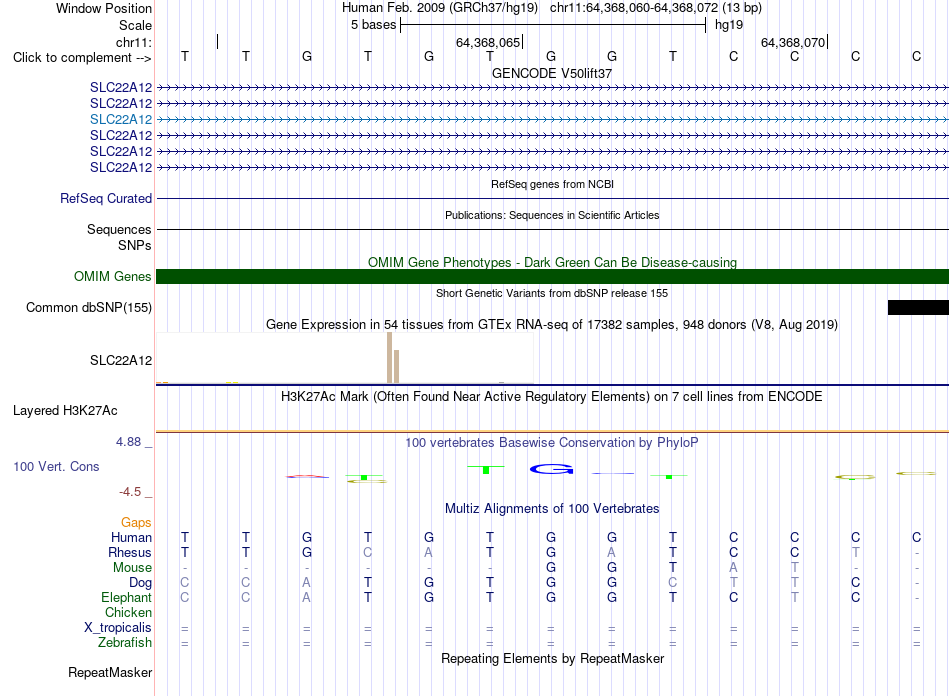Click the 'Click to complement -->' text
This screenshot has width=950, height=696.
(82, 58)
